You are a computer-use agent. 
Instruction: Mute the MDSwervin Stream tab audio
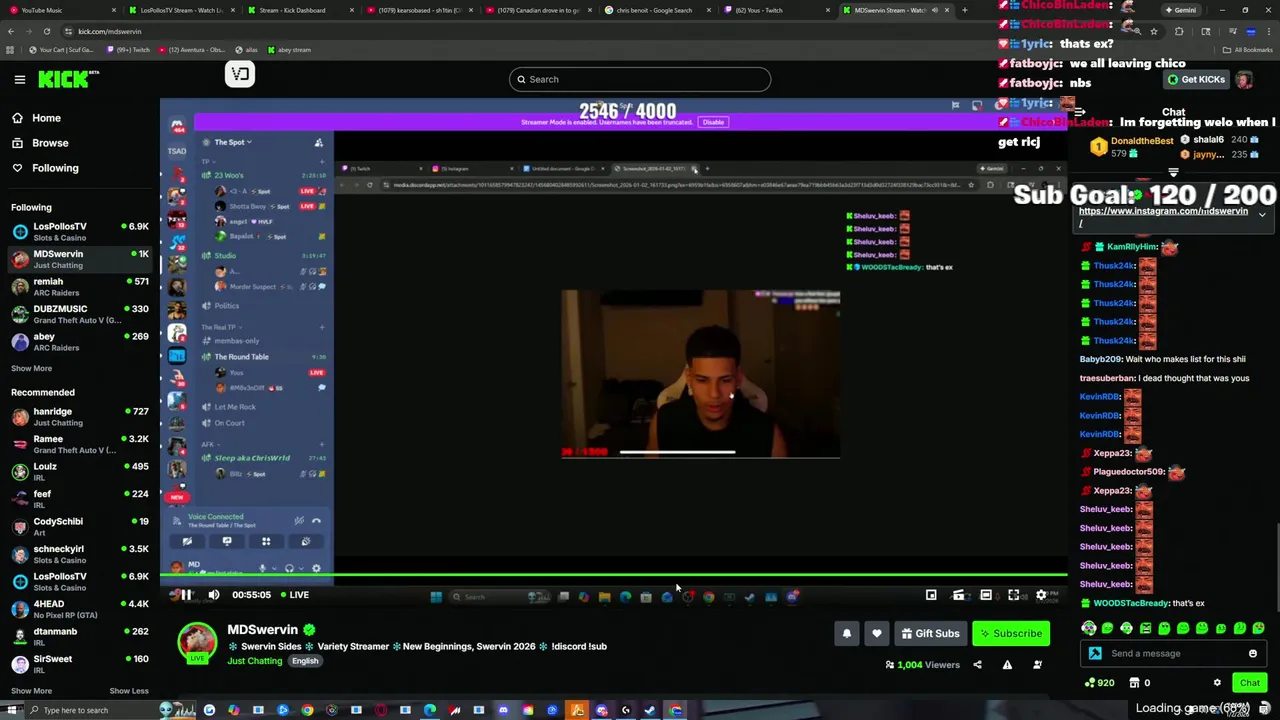[935, 10]
